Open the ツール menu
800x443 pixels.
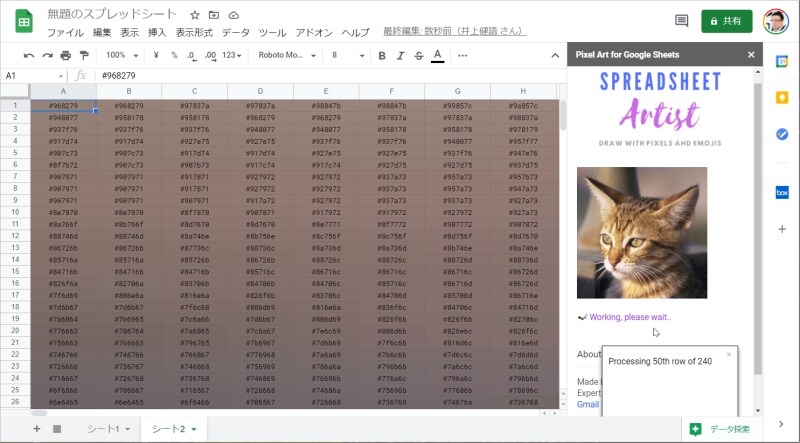click(x=272, y=33)
